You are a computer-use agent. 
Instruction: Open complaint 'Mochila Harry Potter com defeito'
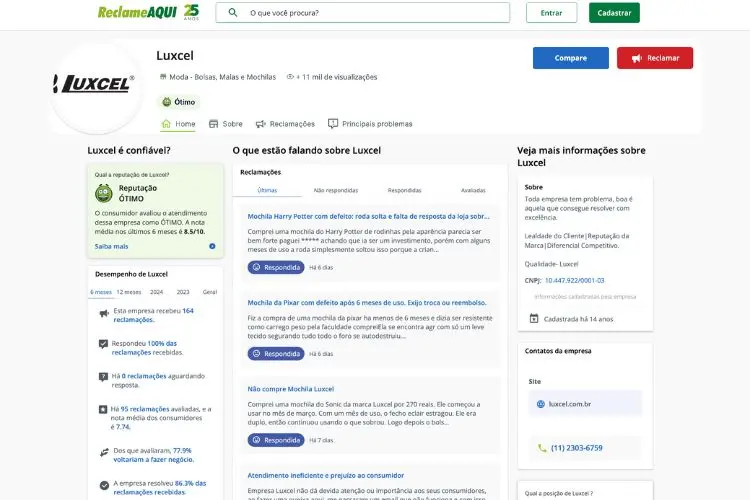368,216
